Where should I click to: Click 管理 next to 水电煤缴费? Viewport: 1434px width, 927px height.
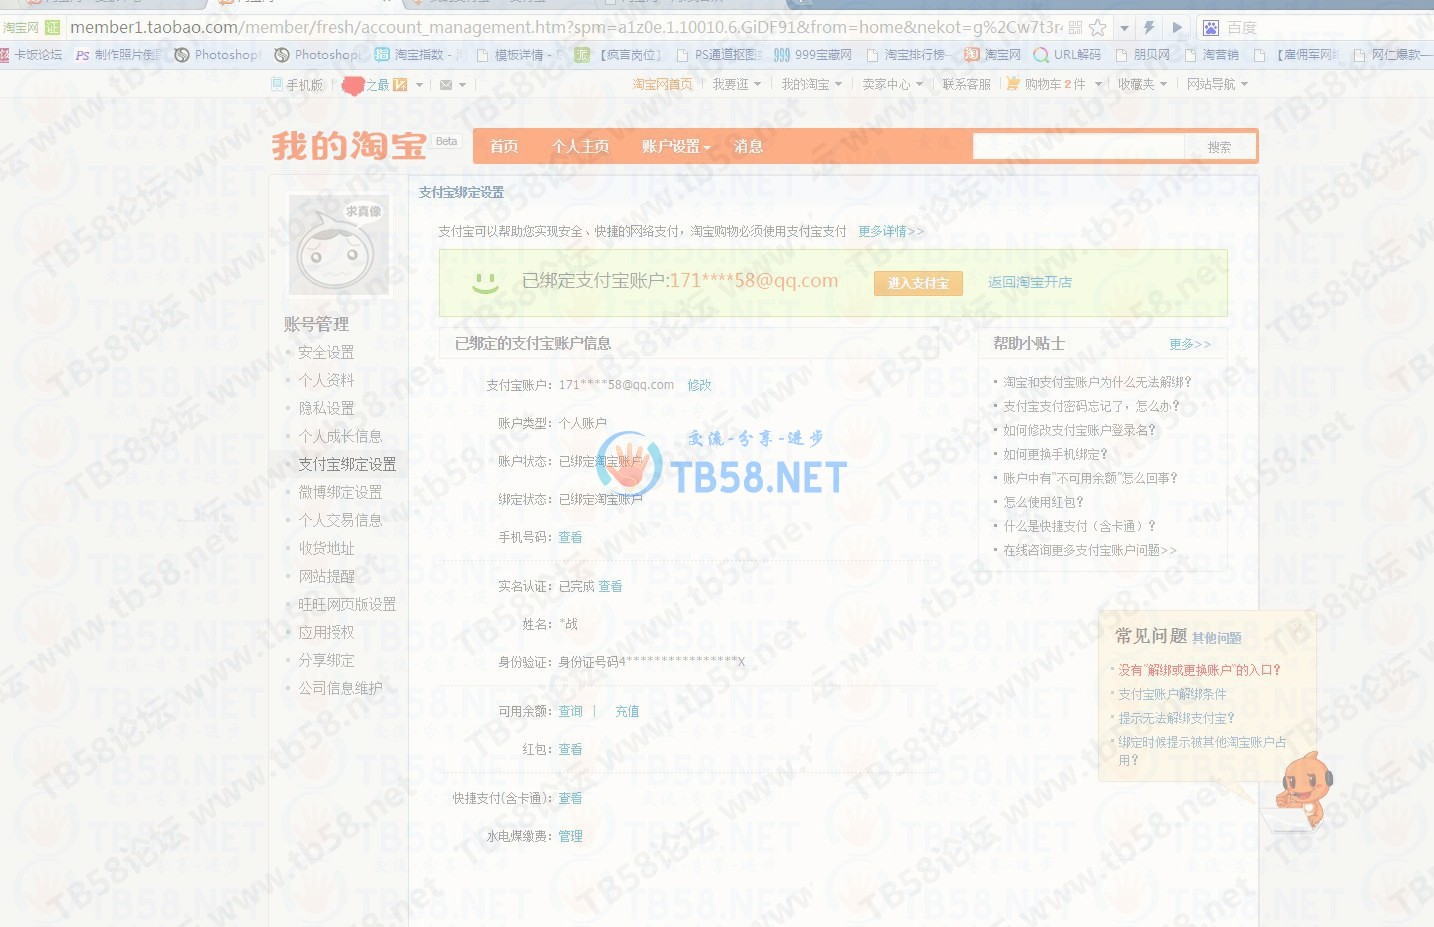point(570,836)
